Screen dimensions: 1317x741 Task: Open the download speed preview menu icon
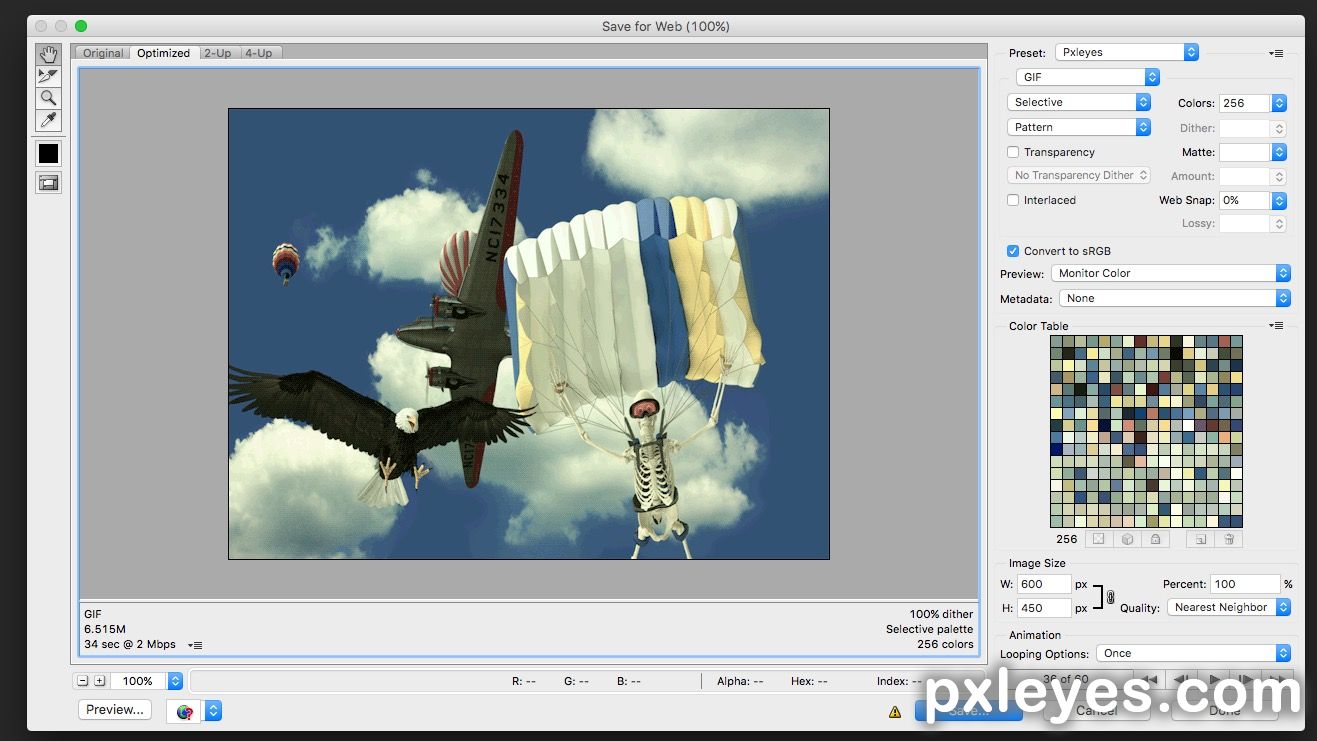point(195,645)
